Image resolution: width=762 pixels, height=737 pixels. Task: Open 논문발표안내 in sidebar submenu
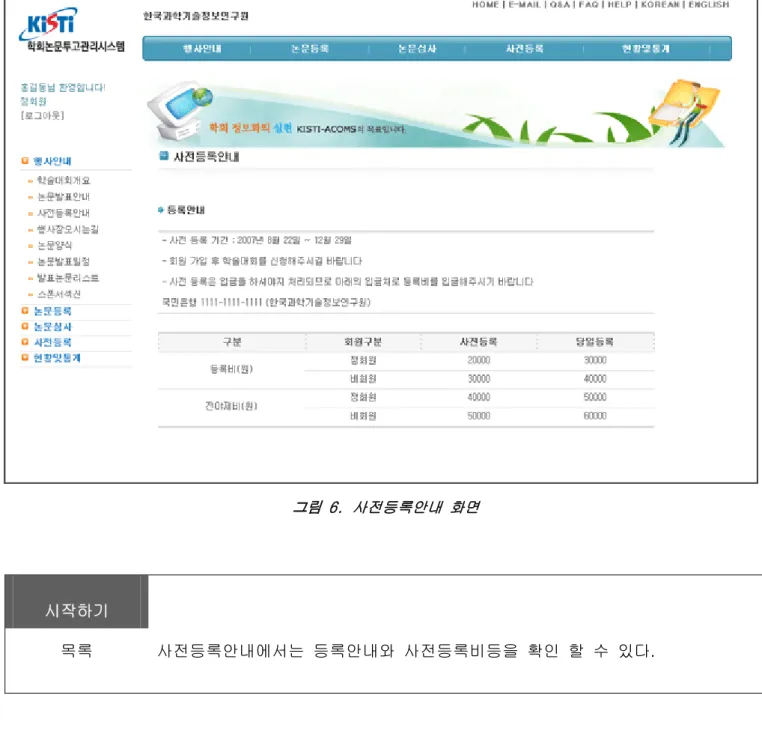pyautogui.click(x=64, y=196)
